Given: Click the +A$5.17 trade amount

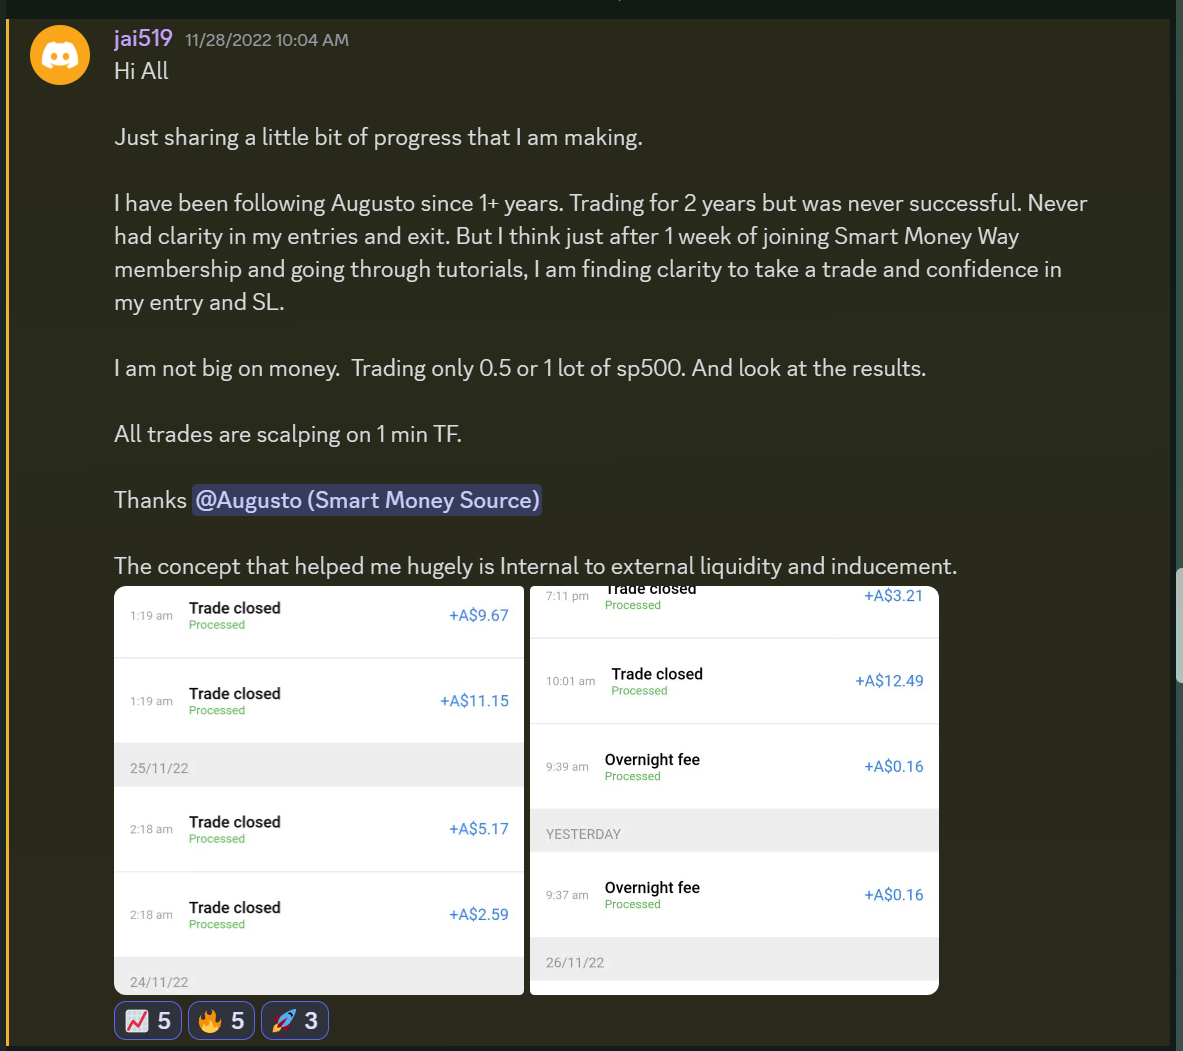Looking at the screenshot, I should click(478, 829).
